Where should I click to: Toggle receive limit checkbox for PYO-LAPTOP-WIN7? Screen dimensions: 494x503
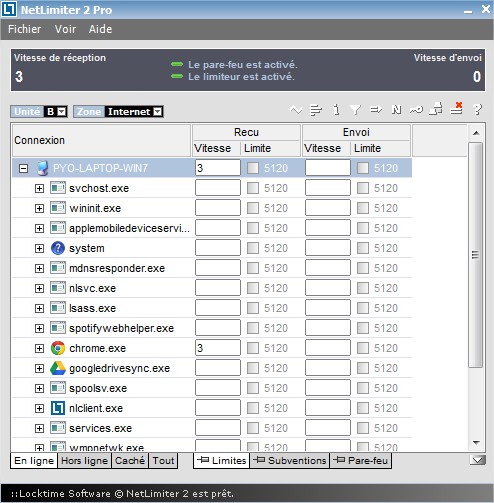coord(253,168)
